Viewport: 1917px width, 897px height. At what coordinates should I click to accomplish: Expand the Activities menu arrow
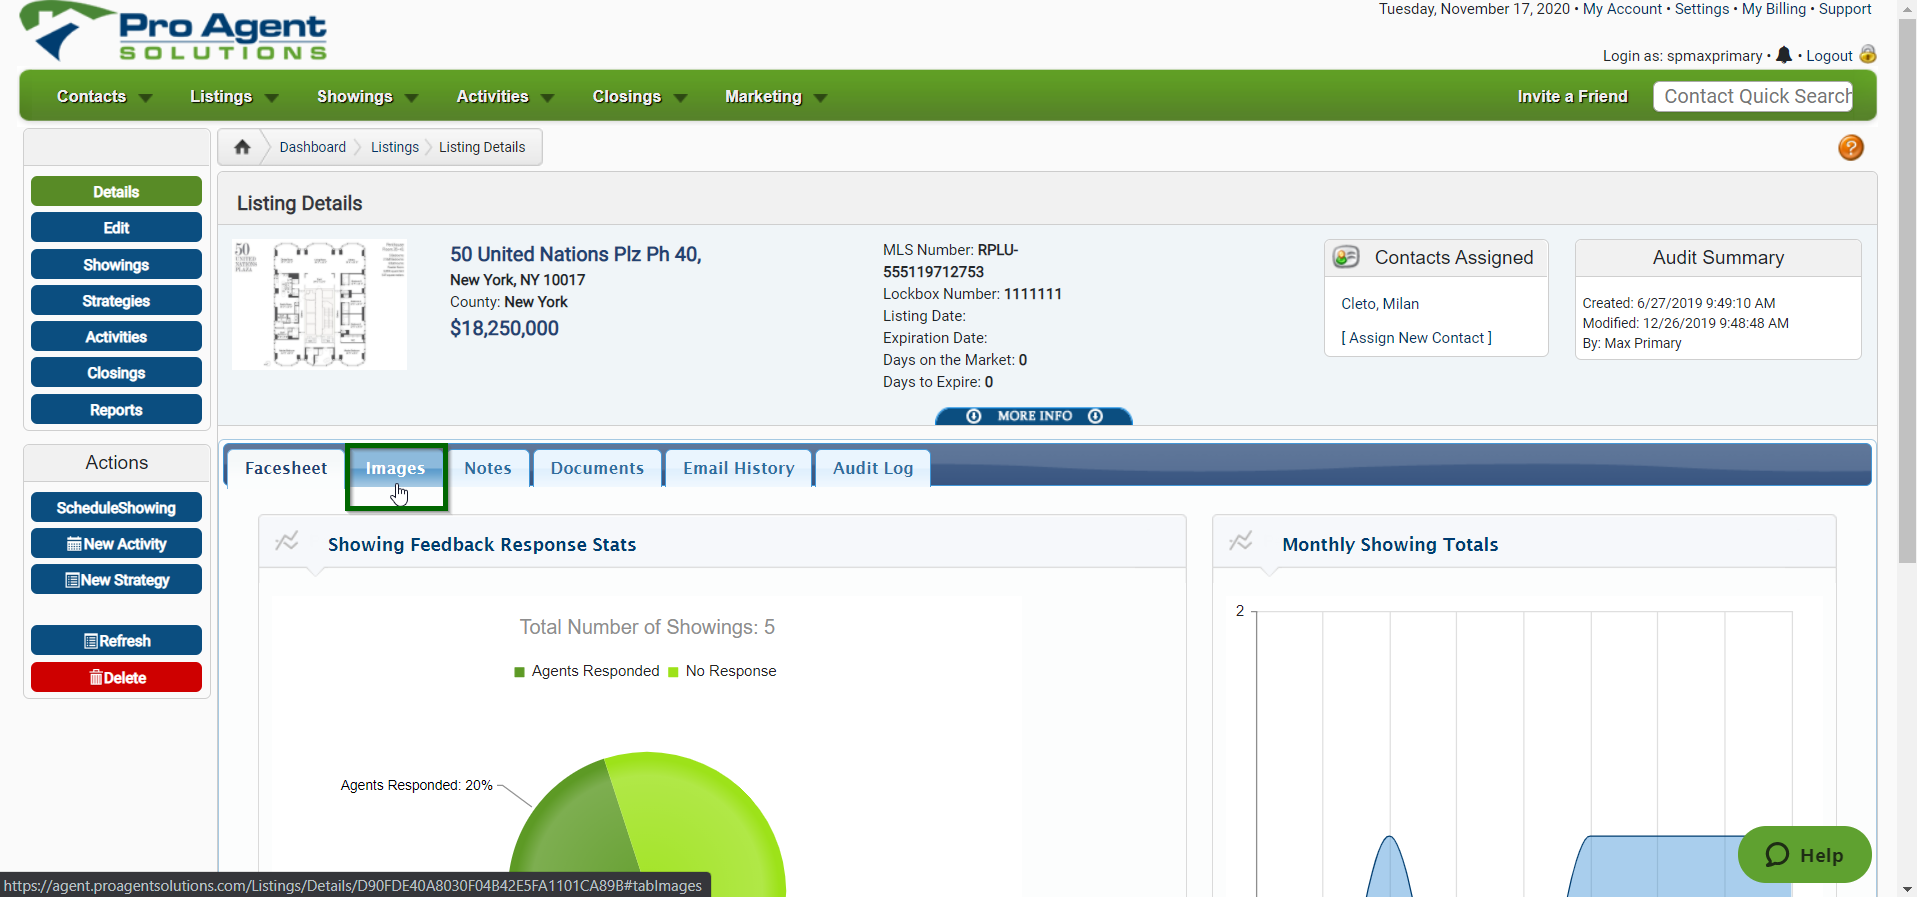tap(548, 98)
